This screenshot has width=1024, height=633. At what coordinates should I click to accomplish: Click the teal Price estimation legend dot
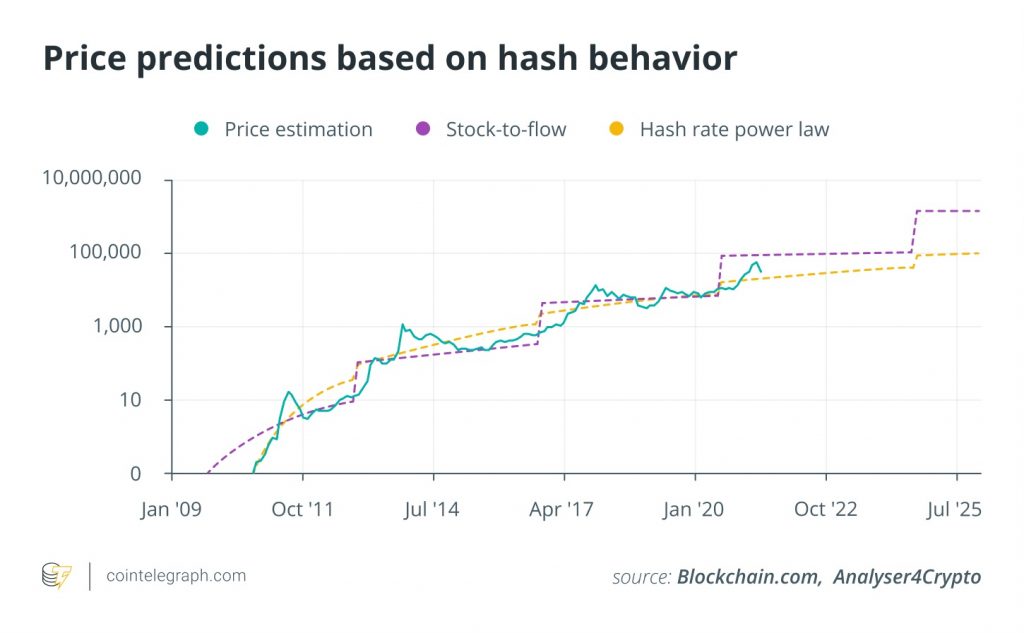click(x=201, y=129)
